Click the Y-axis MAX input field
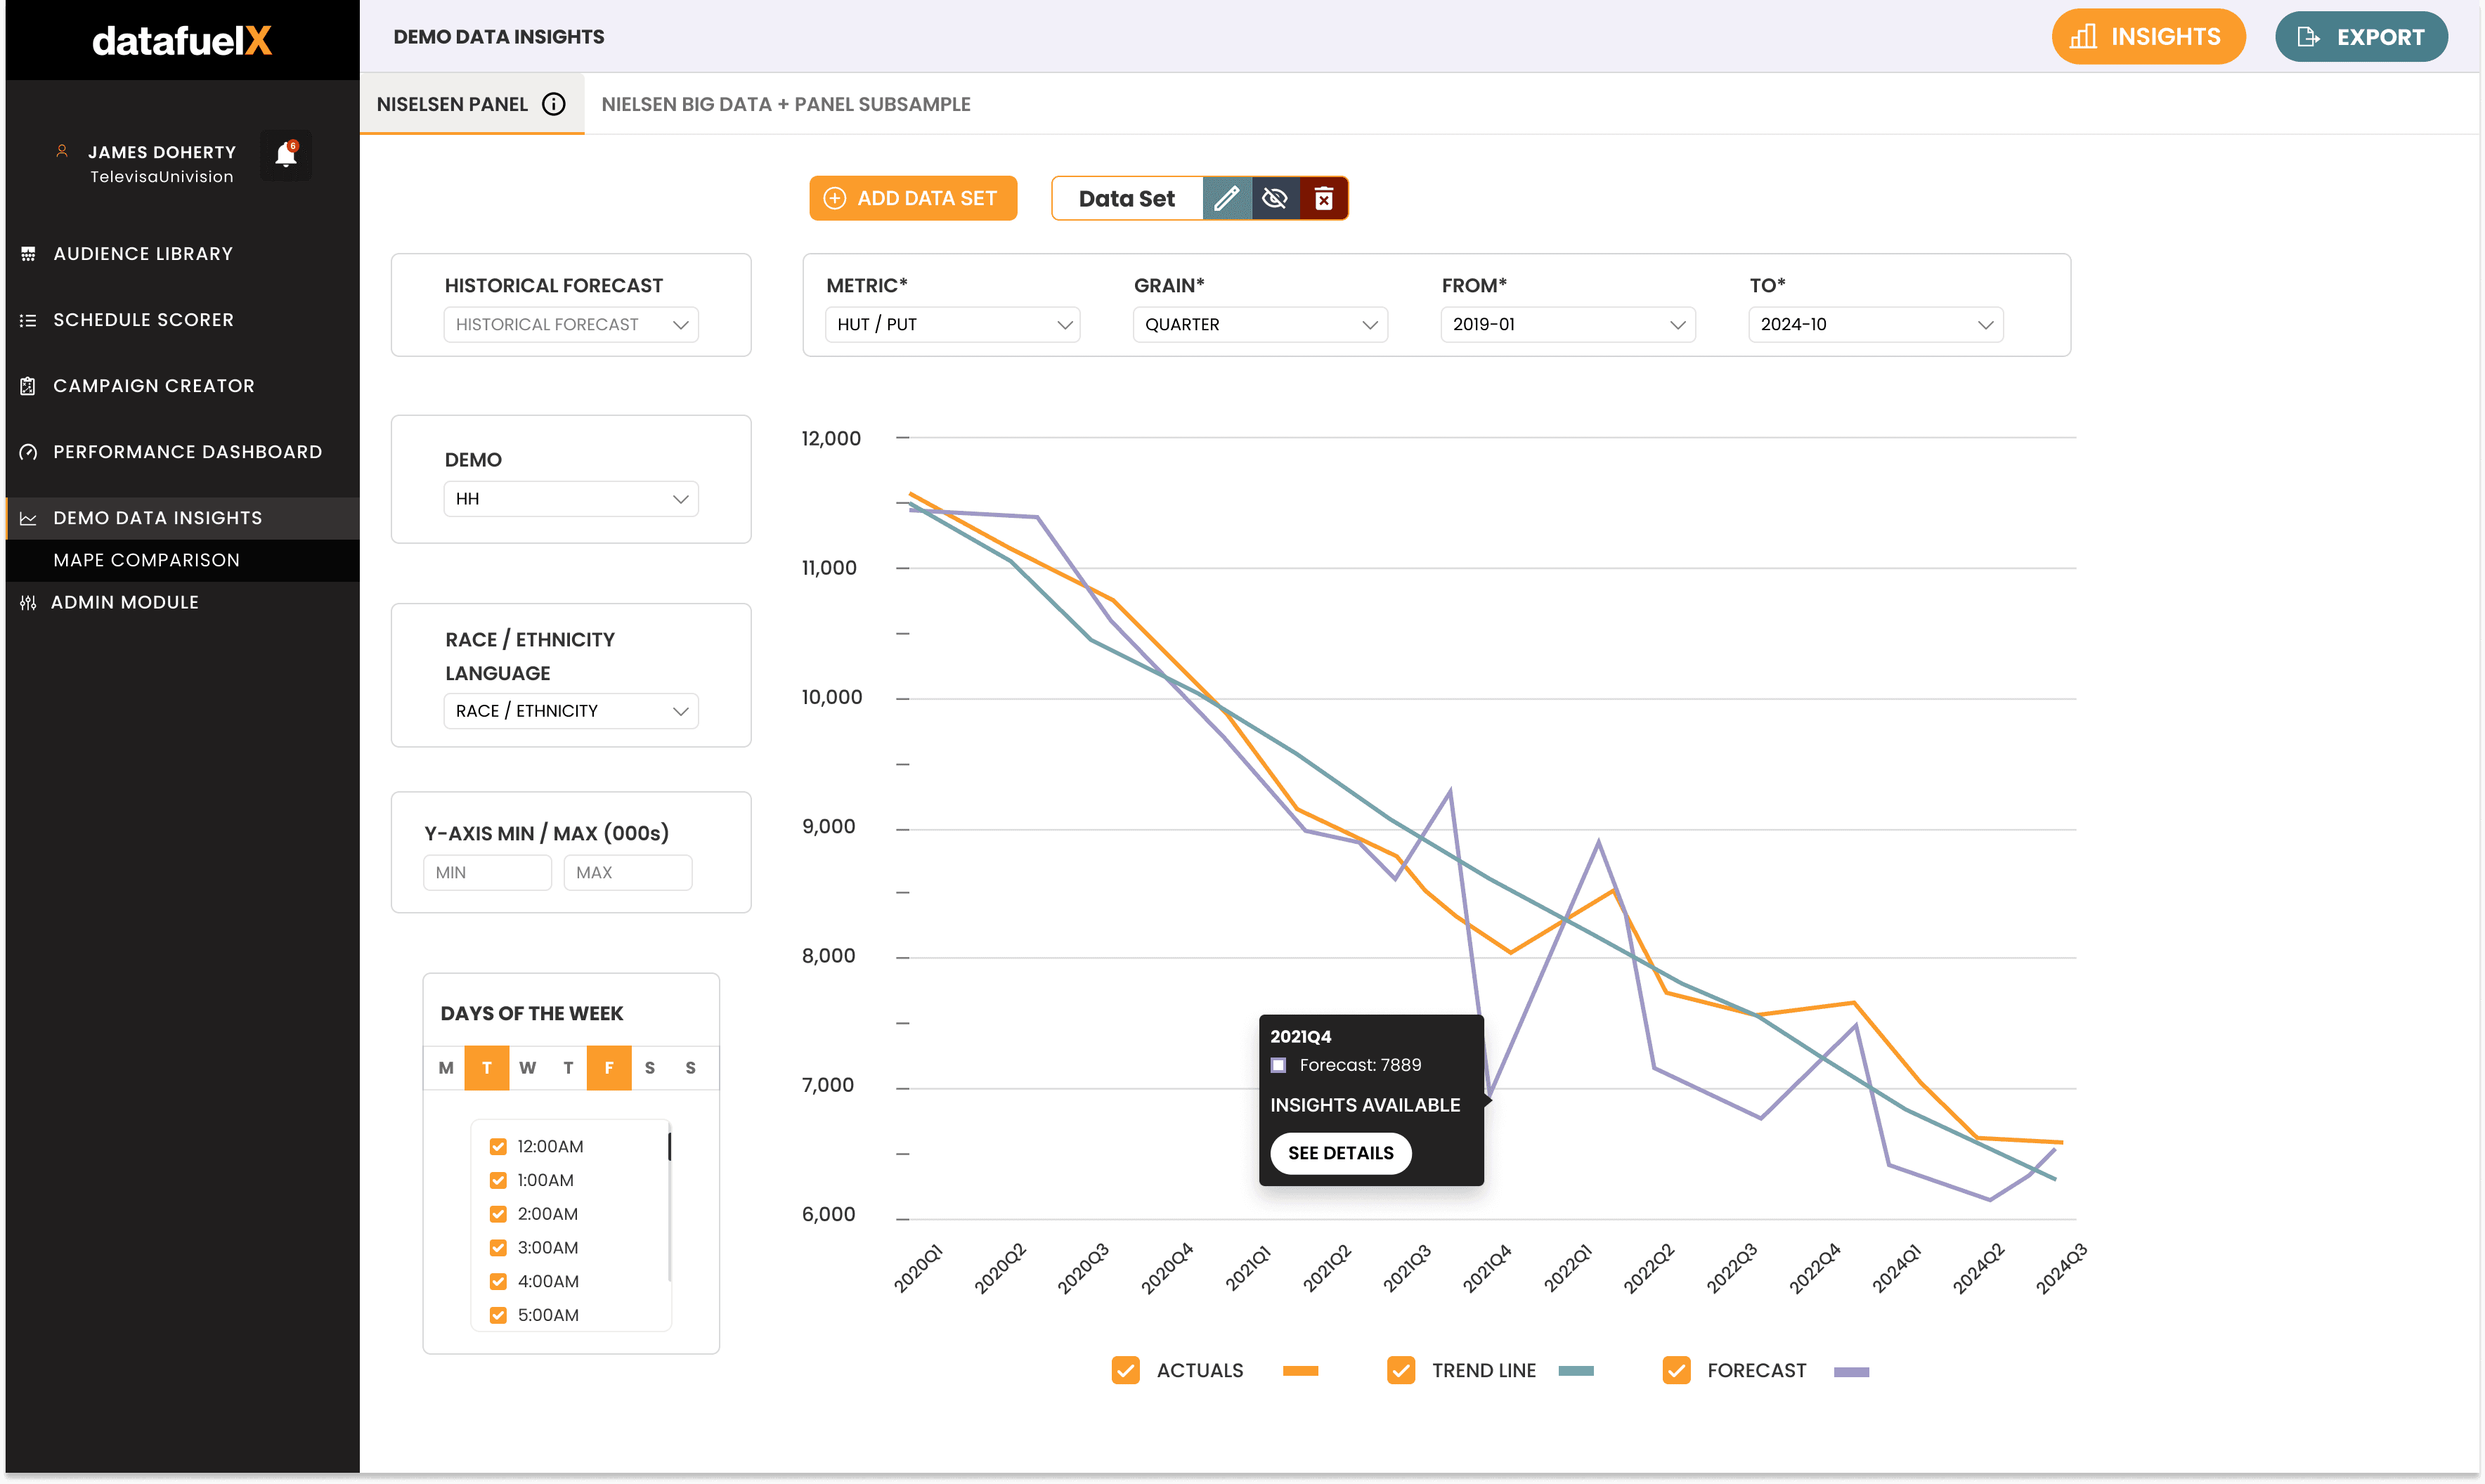 click(x=628, y=873)
